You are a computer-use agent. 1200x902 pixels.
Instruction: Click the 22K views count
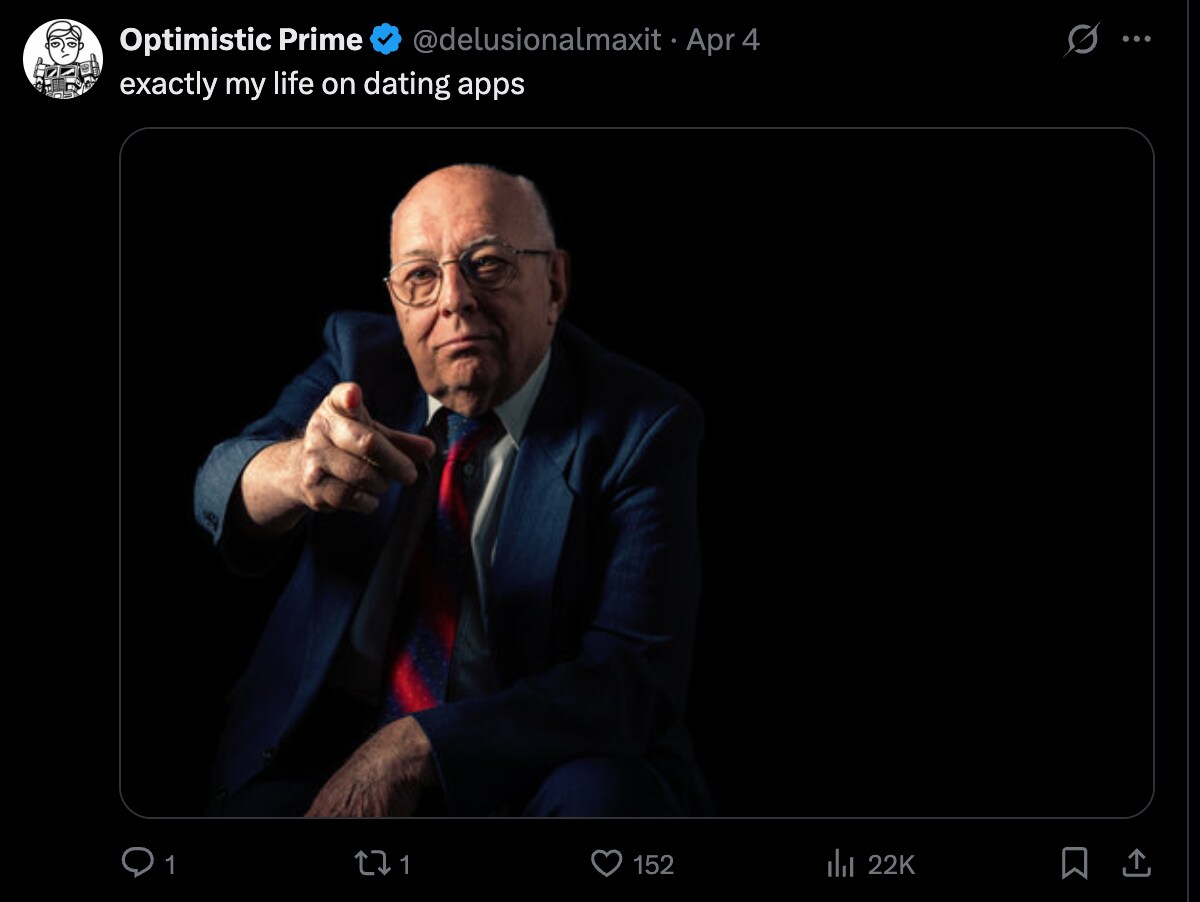891,864
